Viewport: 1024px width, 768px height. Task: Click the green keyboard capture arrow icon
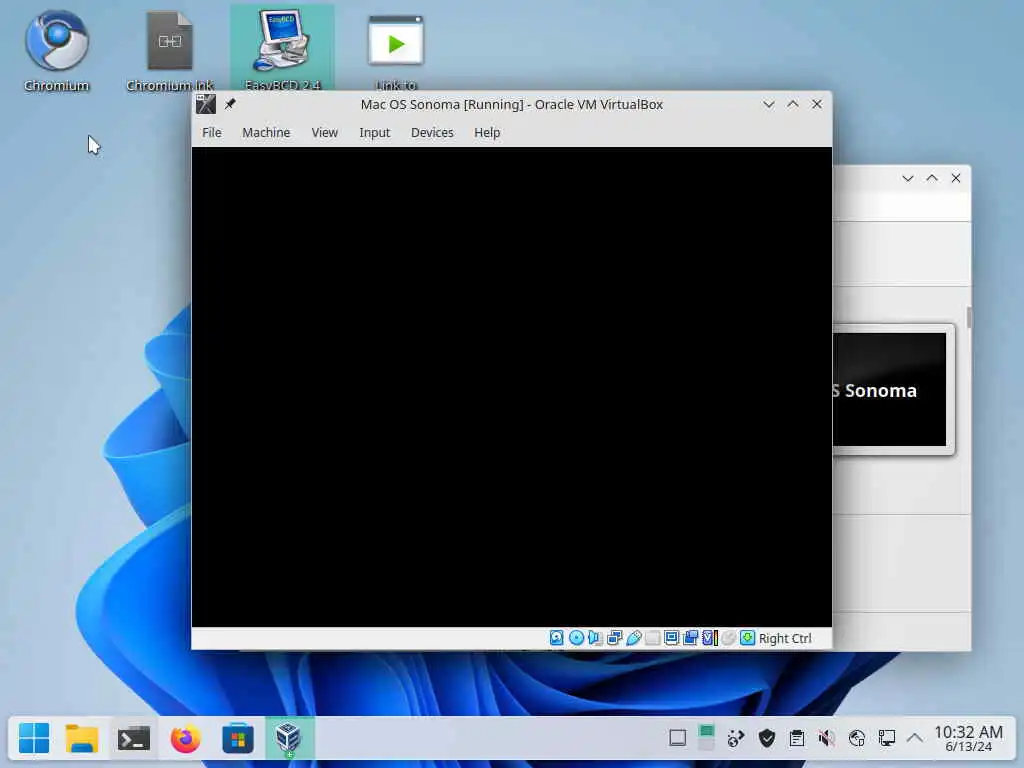click(747, 638)
